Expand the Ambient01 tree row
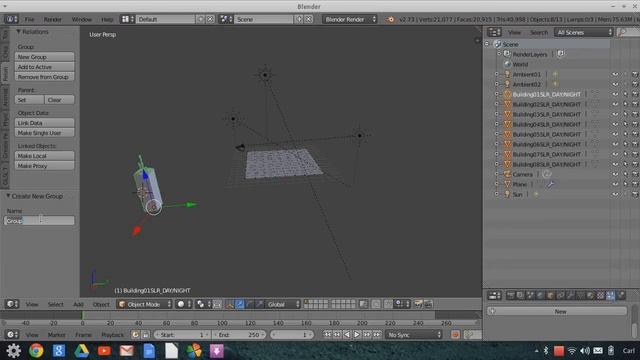The width and height of the screenshot is (640, 360). (x=497, y=74)
